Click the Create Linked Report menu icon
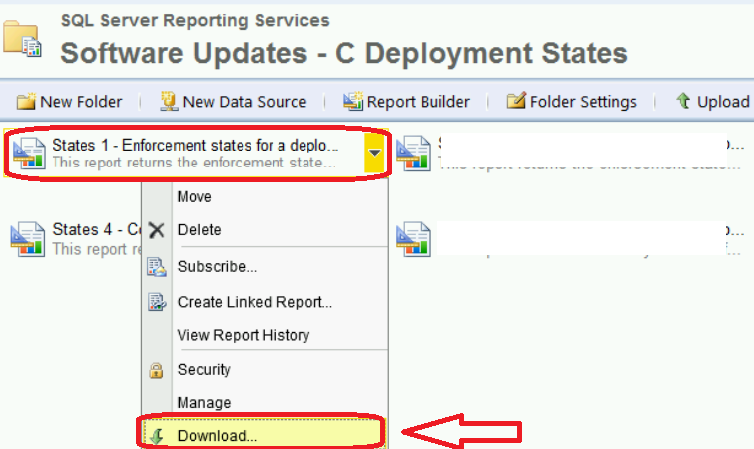Viewport: 754px width, 449px height. pos(157,302)
